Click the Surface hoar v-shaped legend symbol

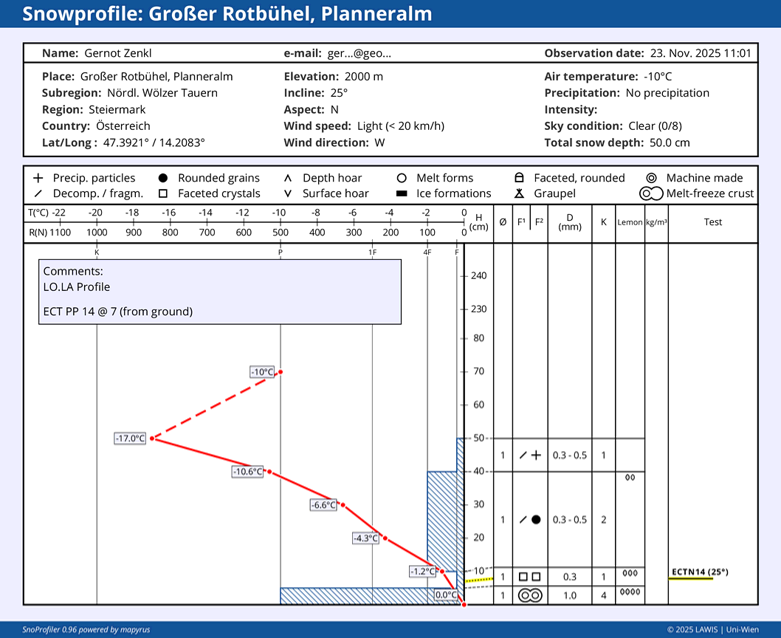tap(288, 193)
